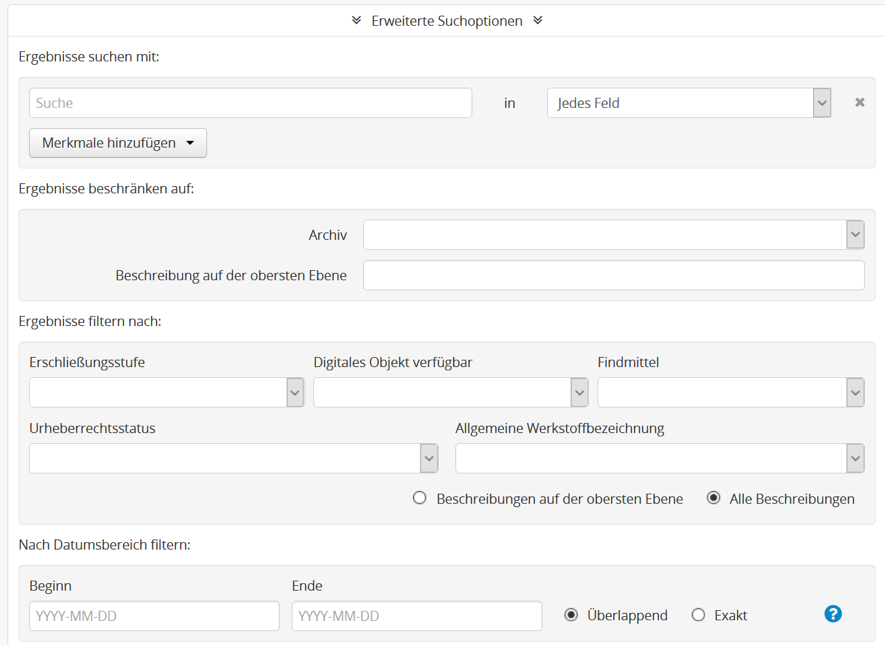Click double chevron left of Erweiterte Suchoptionen
Image resolution: width=885 pixels, height=645 pixels.
point(356,20)
